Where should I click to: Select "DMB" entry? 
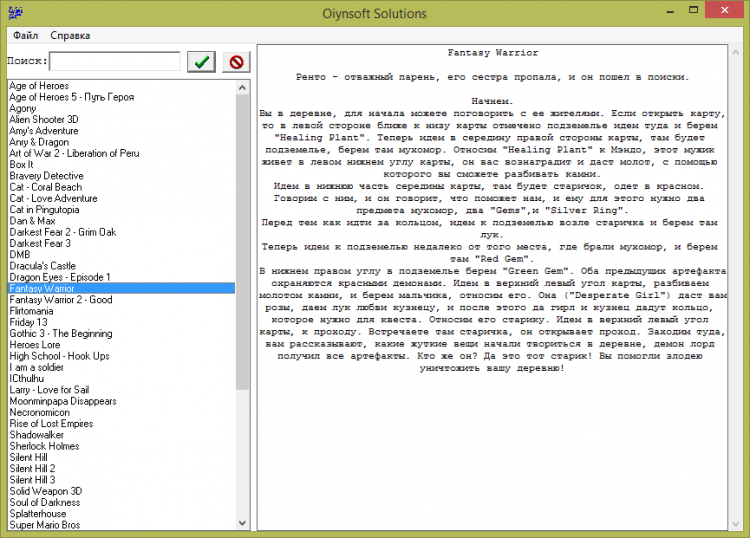121,254
